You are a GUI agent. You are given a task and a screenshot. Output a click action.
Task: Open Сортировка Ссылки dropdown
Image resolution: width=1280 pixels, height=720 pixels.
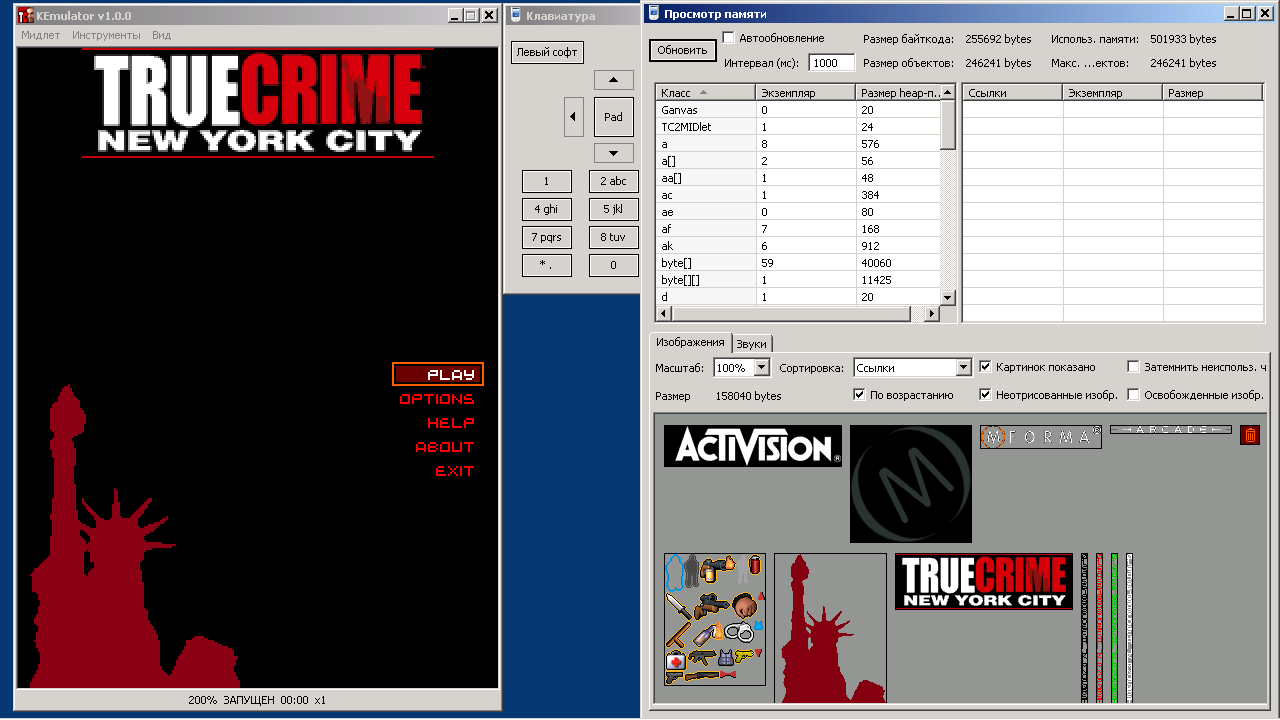[964, 368]
